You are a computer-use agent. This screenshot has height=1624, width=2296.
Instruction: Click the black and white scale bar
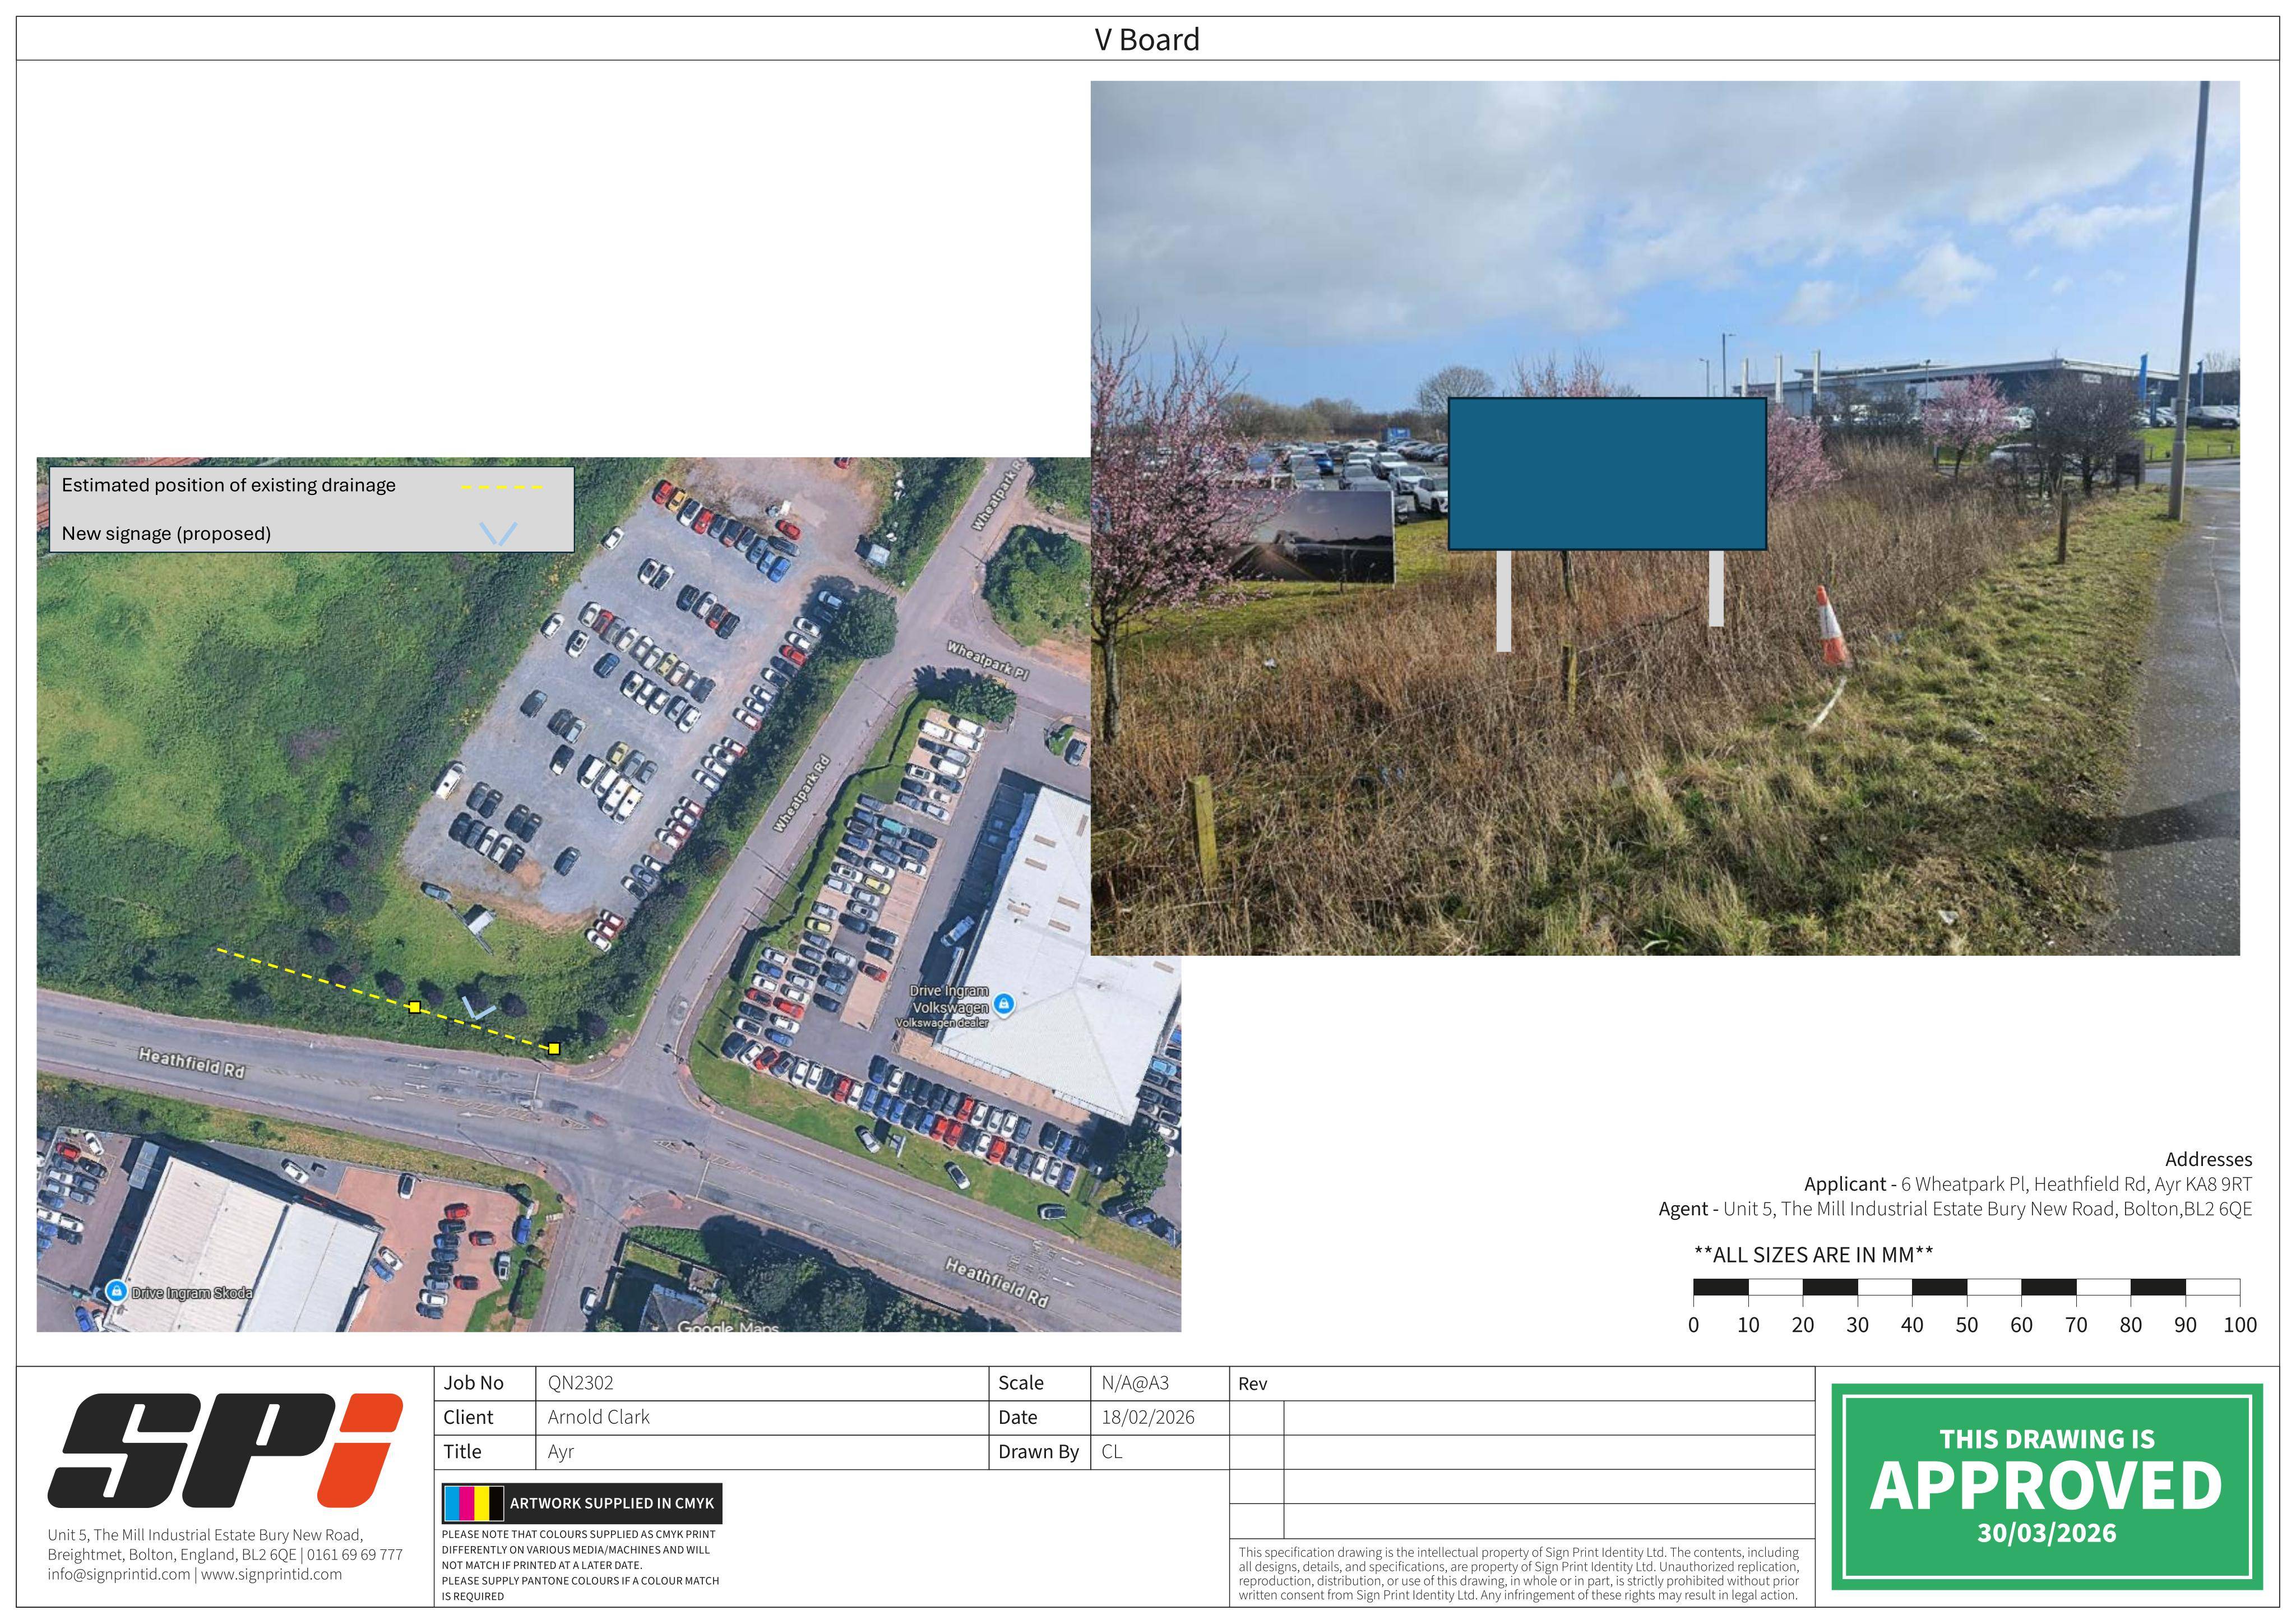point(1966,1287)
